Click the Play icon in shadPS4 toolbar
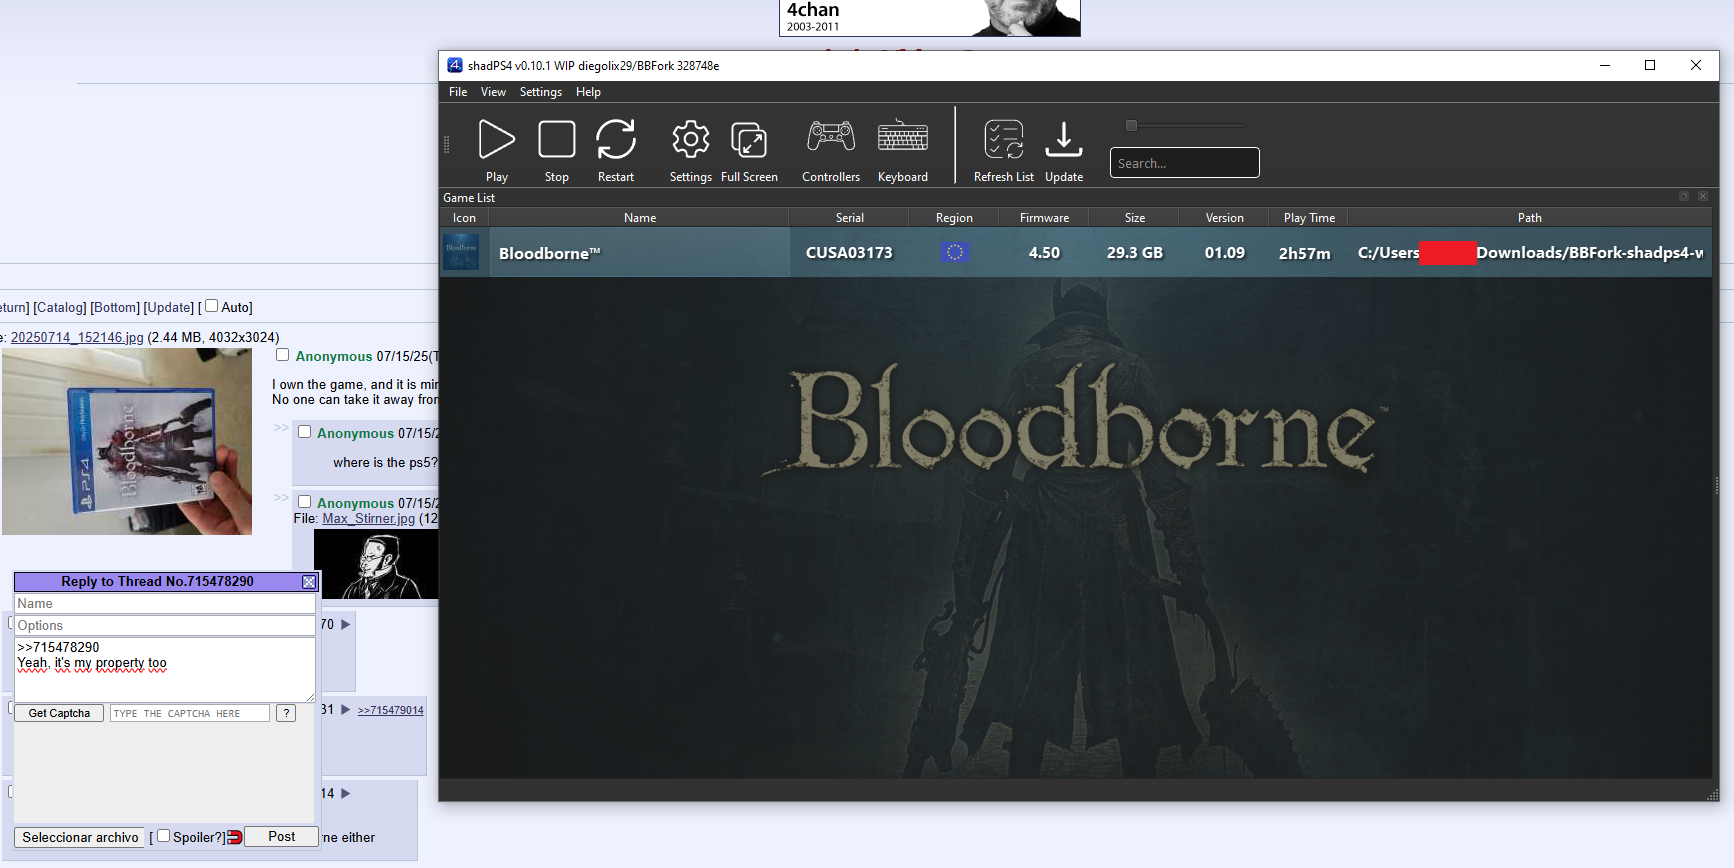1734x868 pixels. 497,139
